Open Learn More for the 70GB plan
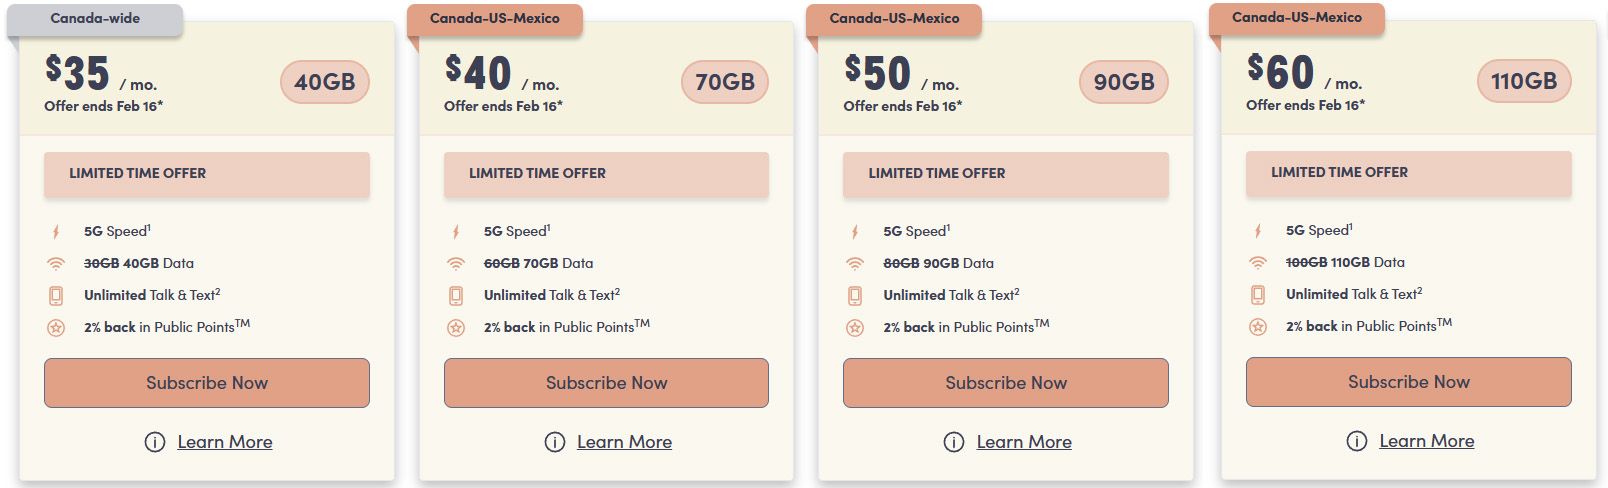The height and width of the screenshot is (488, 1608). point(624,442)
